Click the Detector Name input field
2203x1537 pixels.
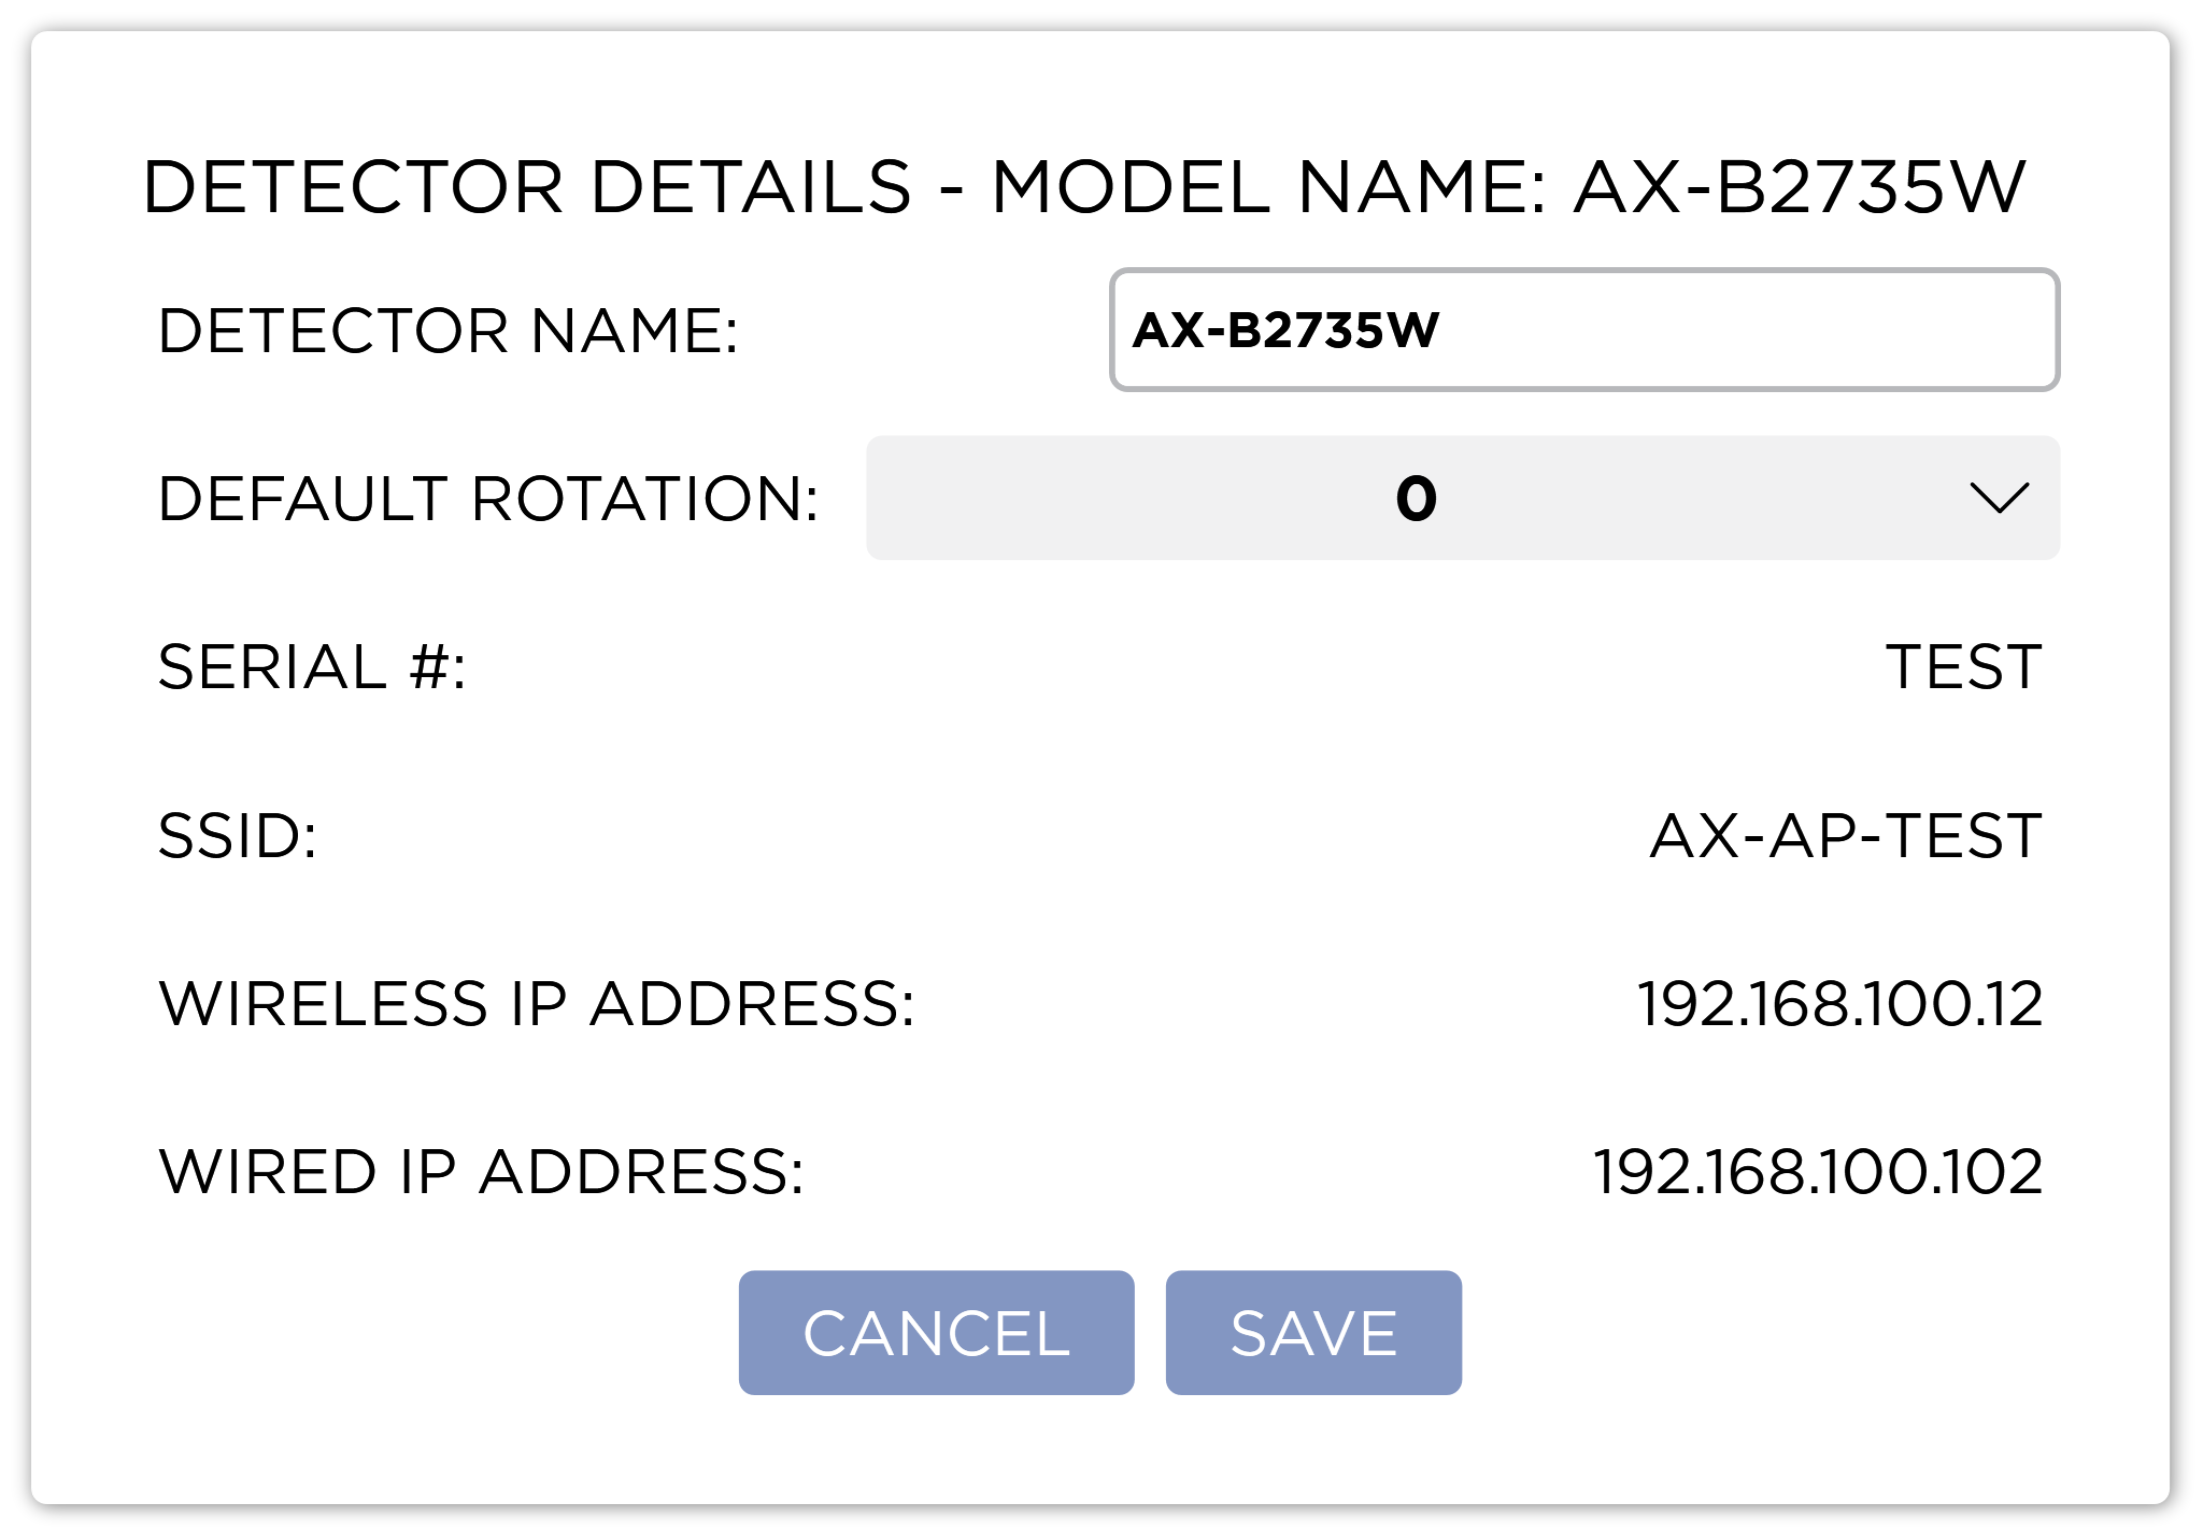pos(1583,329)
